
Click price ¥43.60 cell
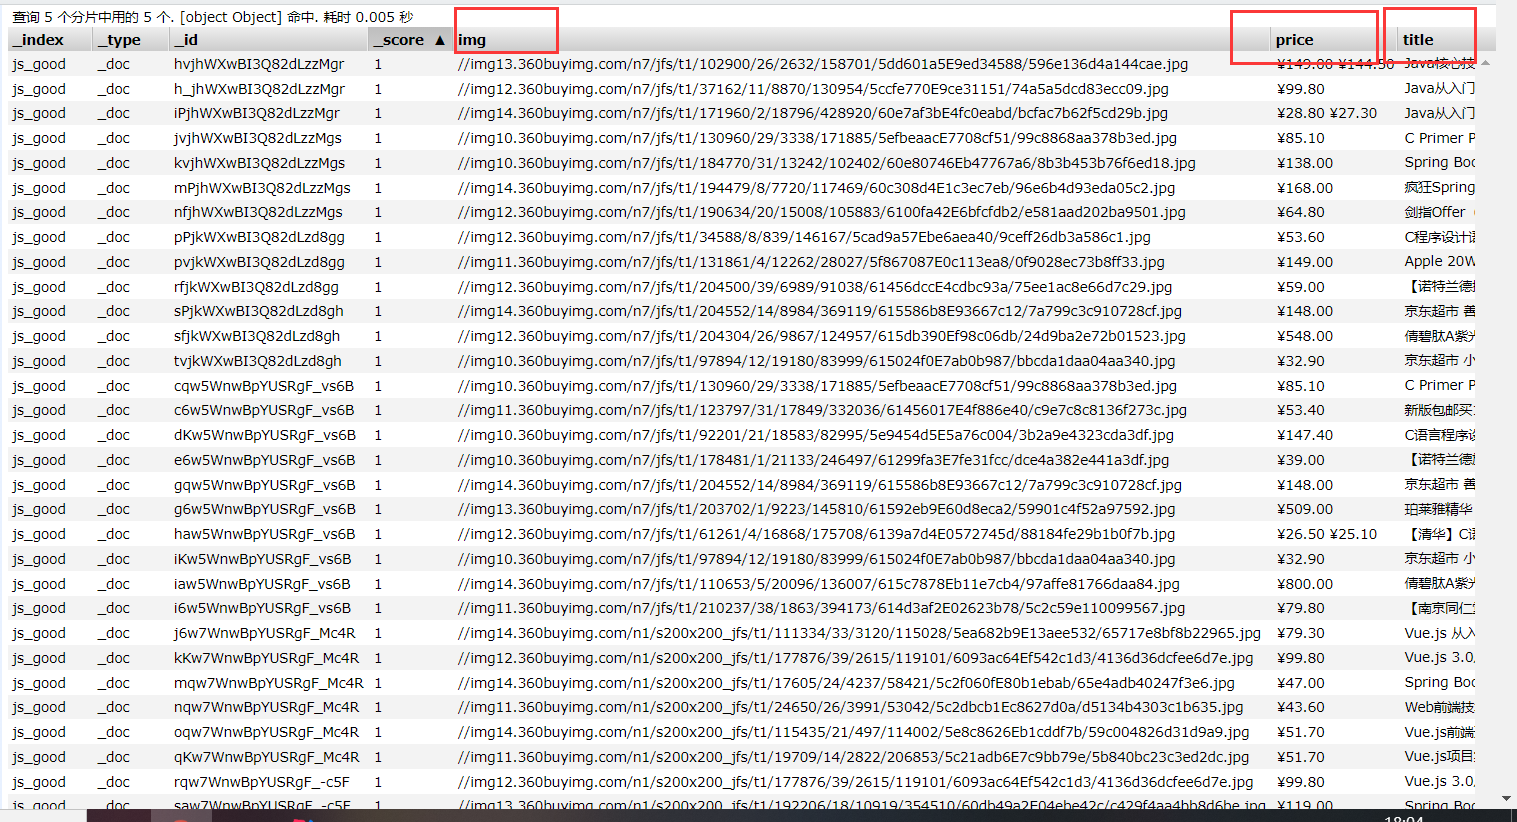point(1301,707)
